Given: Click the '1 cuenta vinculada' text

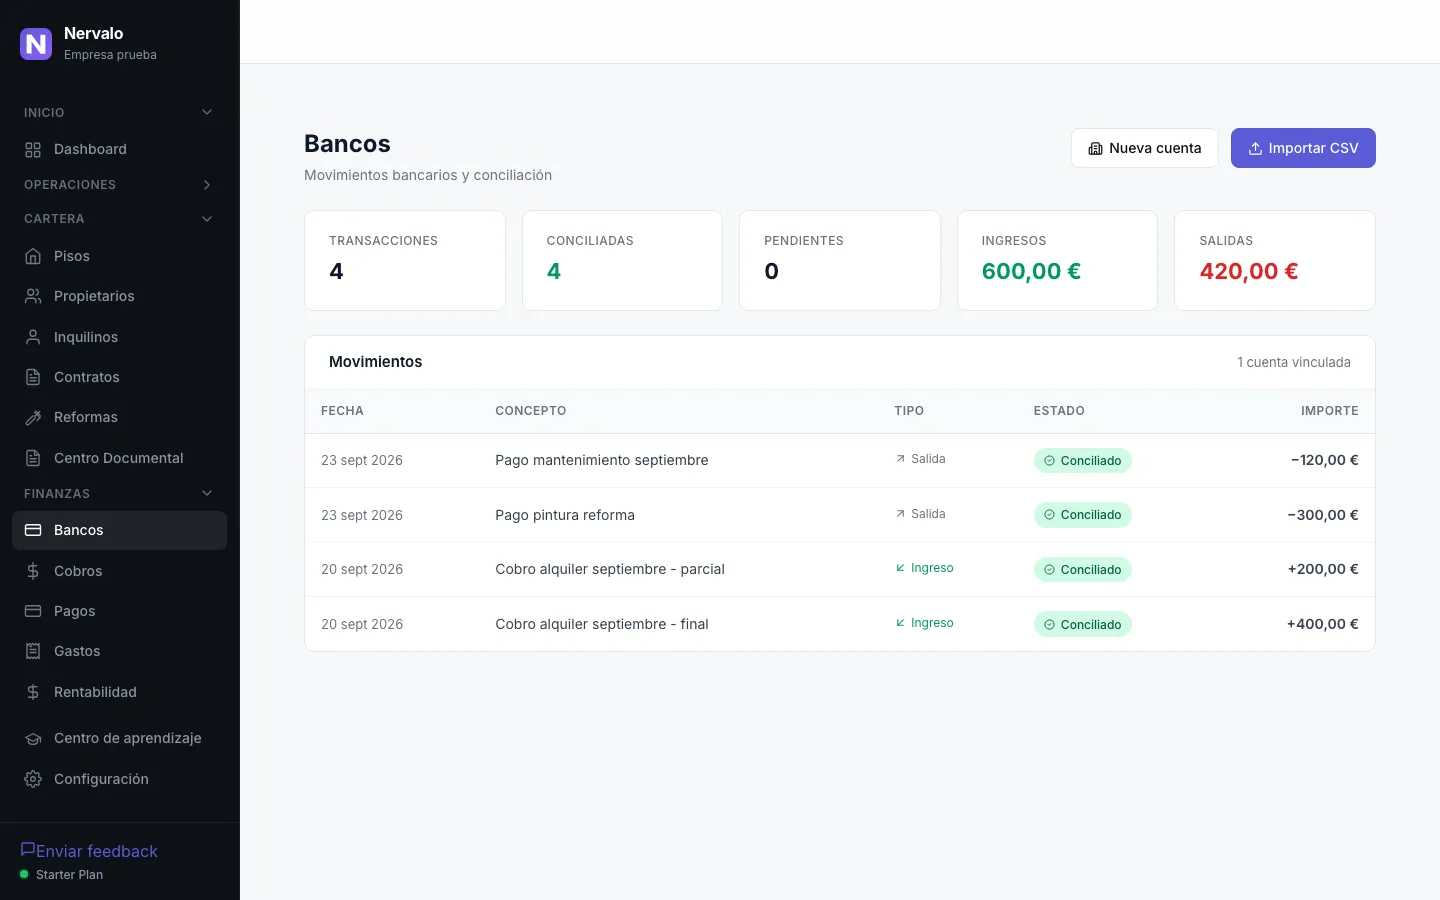Looking at the screenshot, I should 1294,362.
